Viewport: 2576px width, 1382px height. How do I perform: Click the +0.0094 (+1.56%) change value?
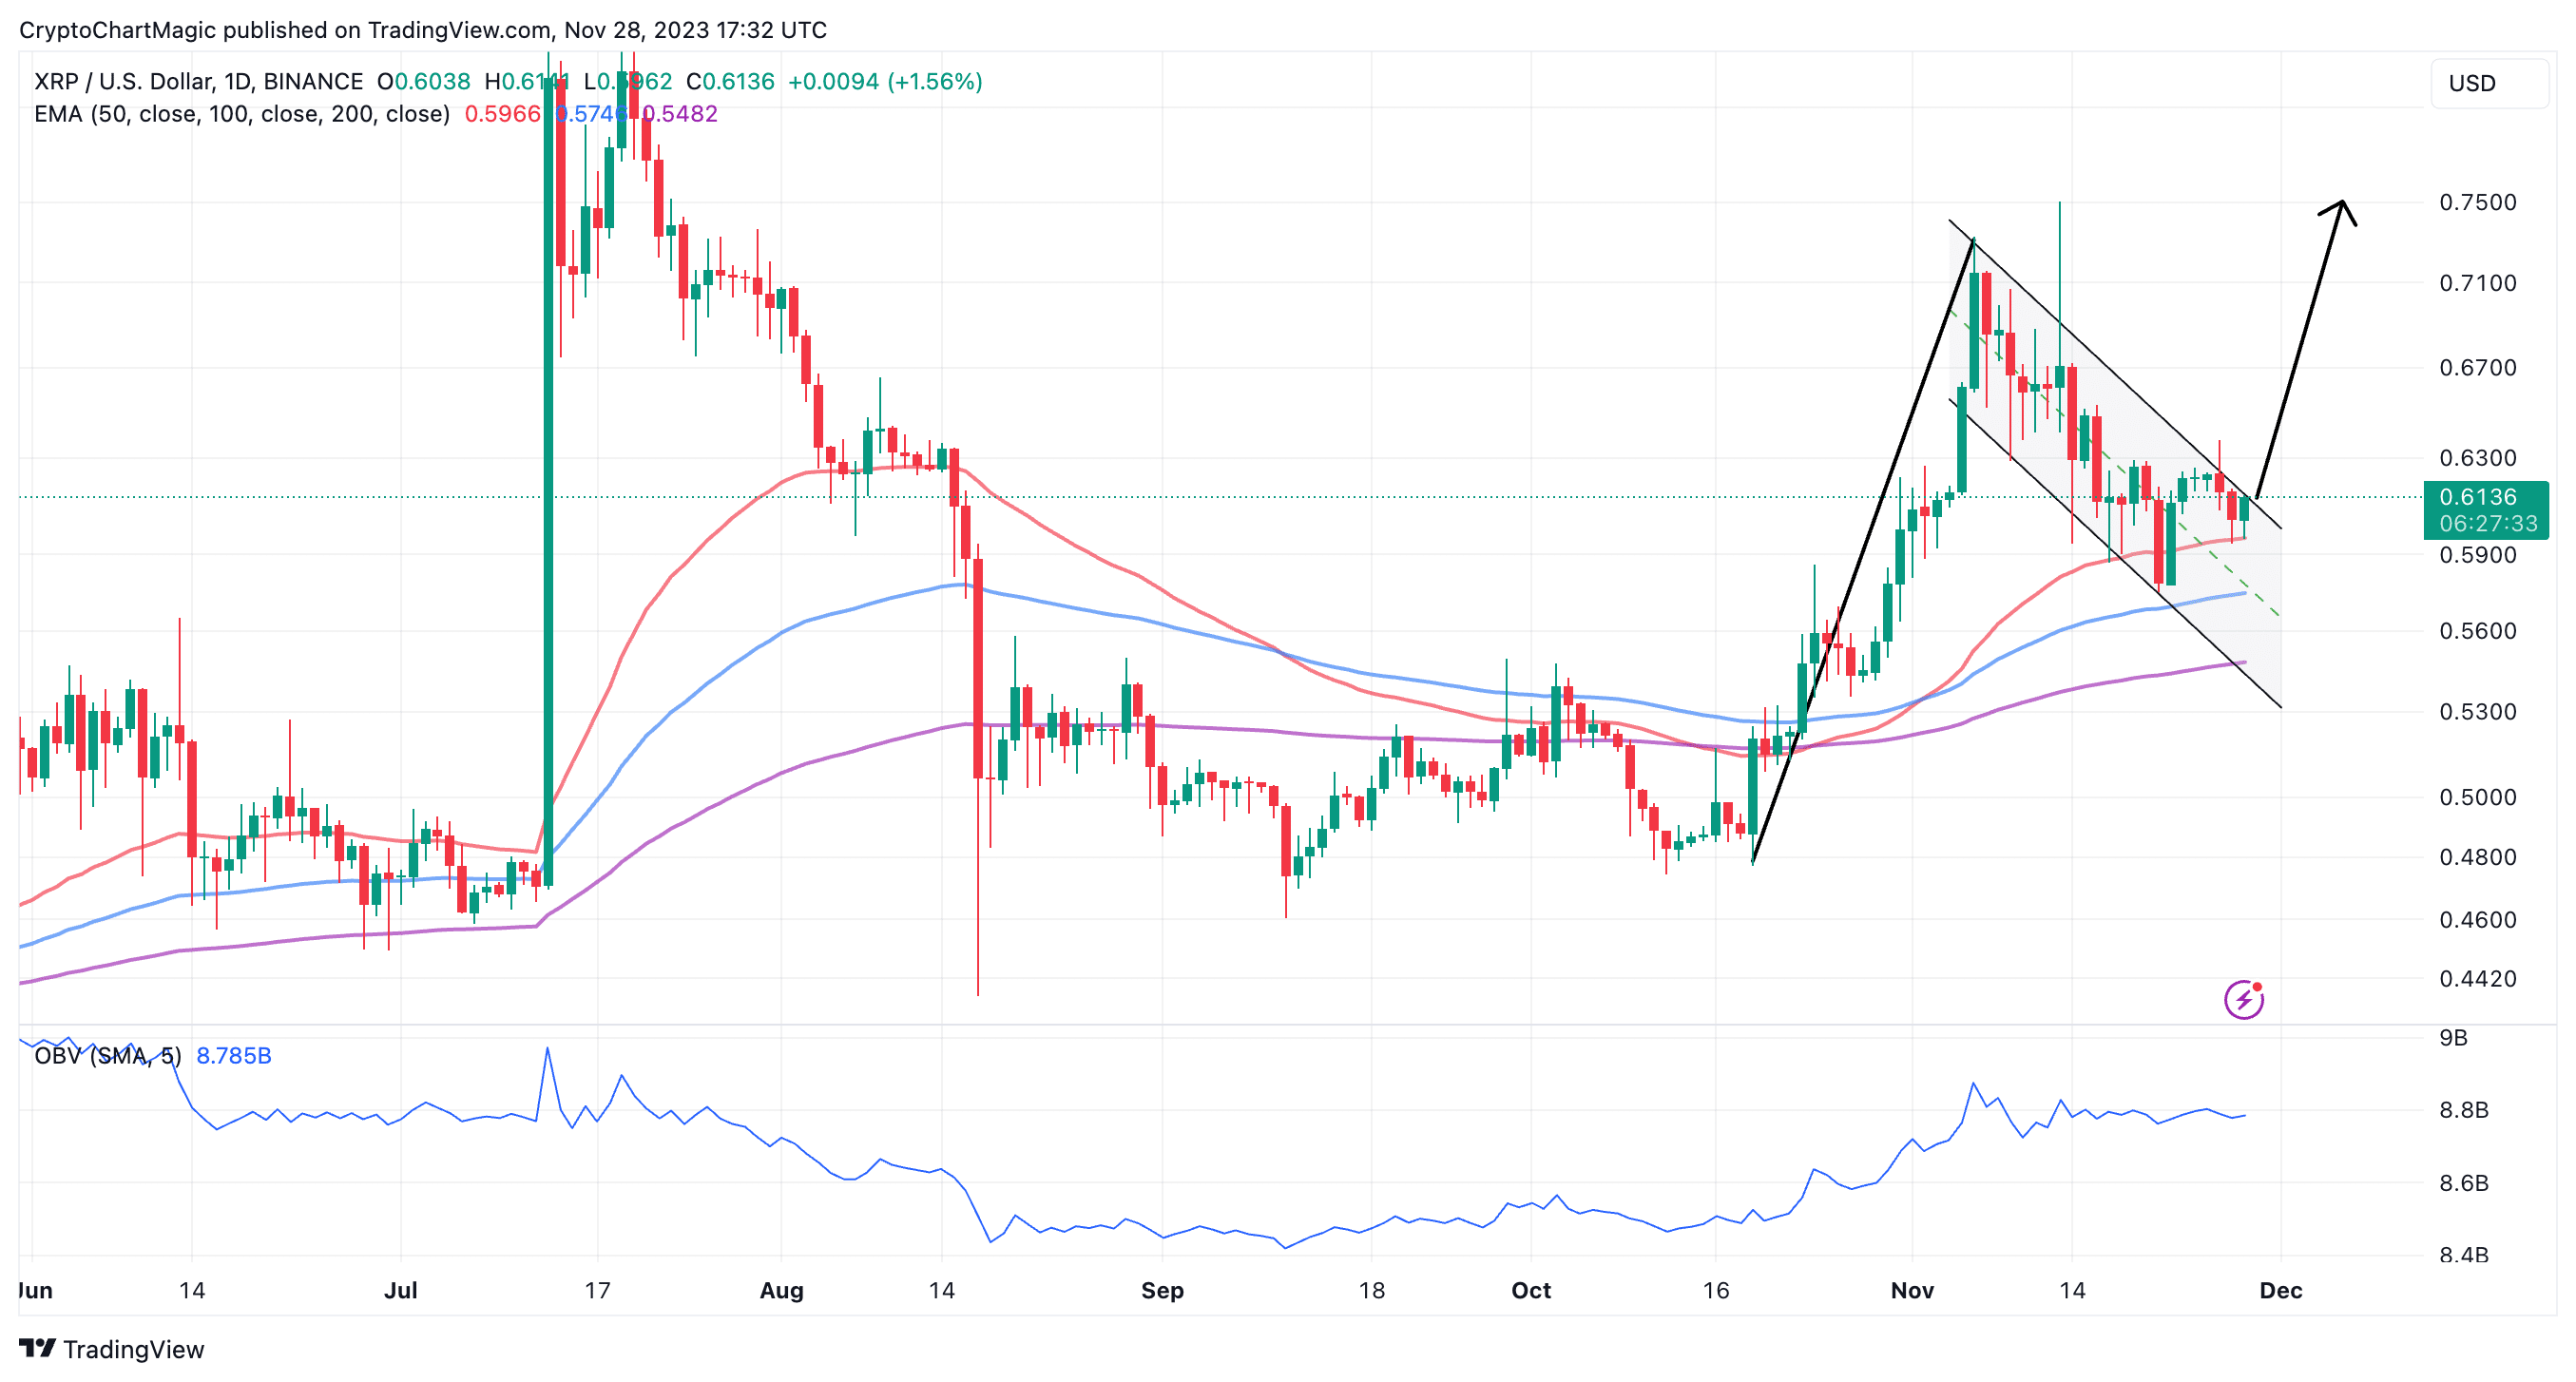884,81
